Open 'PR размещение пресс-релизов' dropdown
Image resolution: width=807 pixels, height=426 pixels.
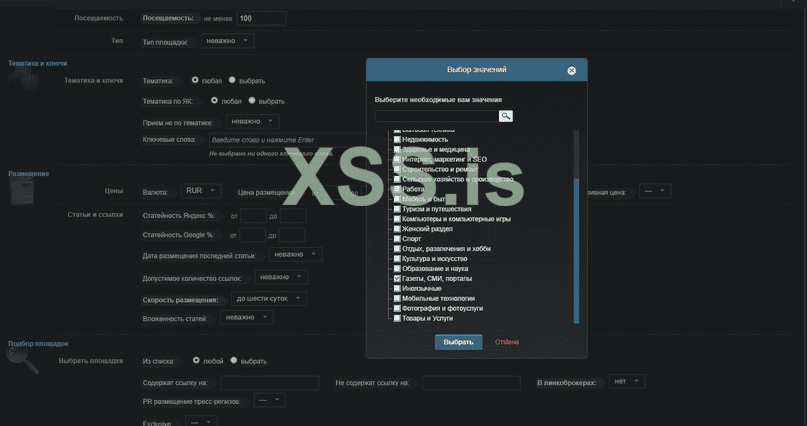(x=270, y=400)
